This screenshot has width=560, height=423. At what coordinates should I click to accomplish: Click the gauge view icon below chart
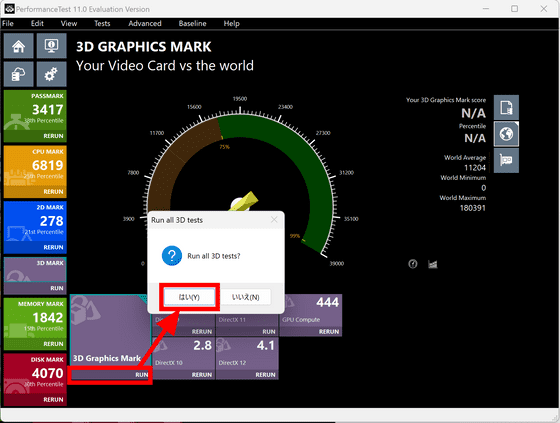[413, 264]
